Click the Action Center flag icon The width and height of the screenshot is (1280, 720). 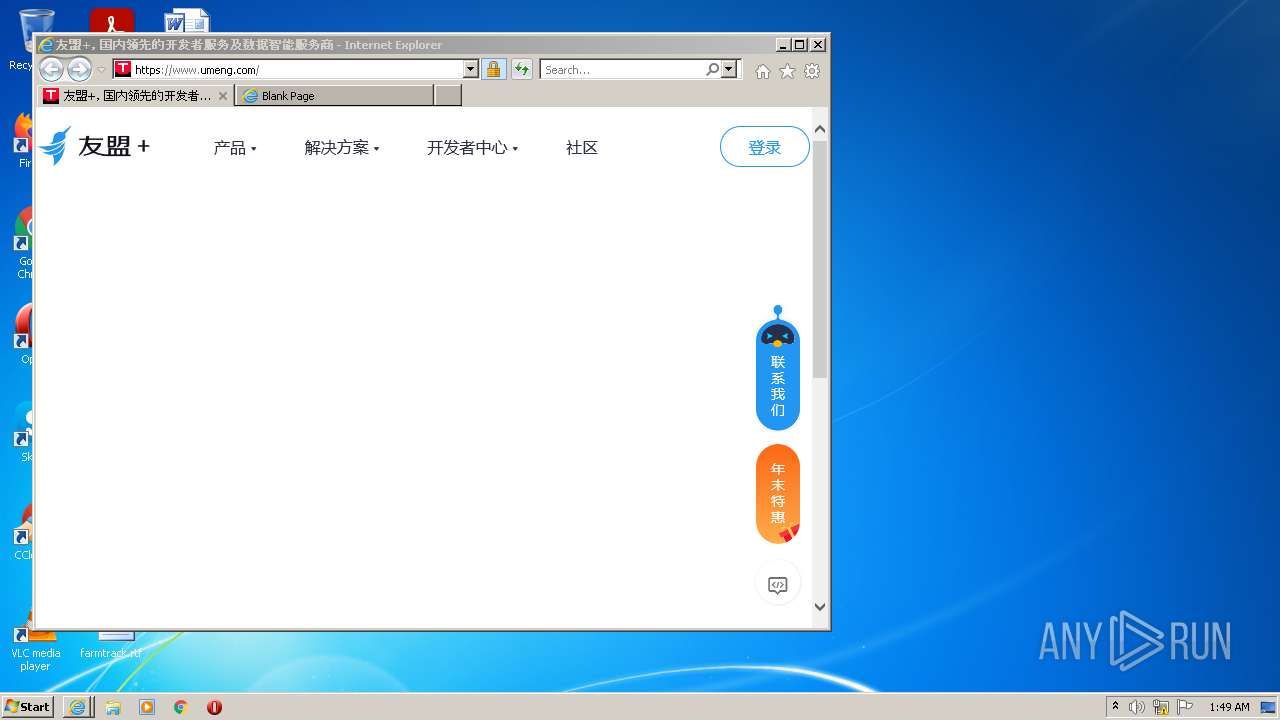(1185, 707)
